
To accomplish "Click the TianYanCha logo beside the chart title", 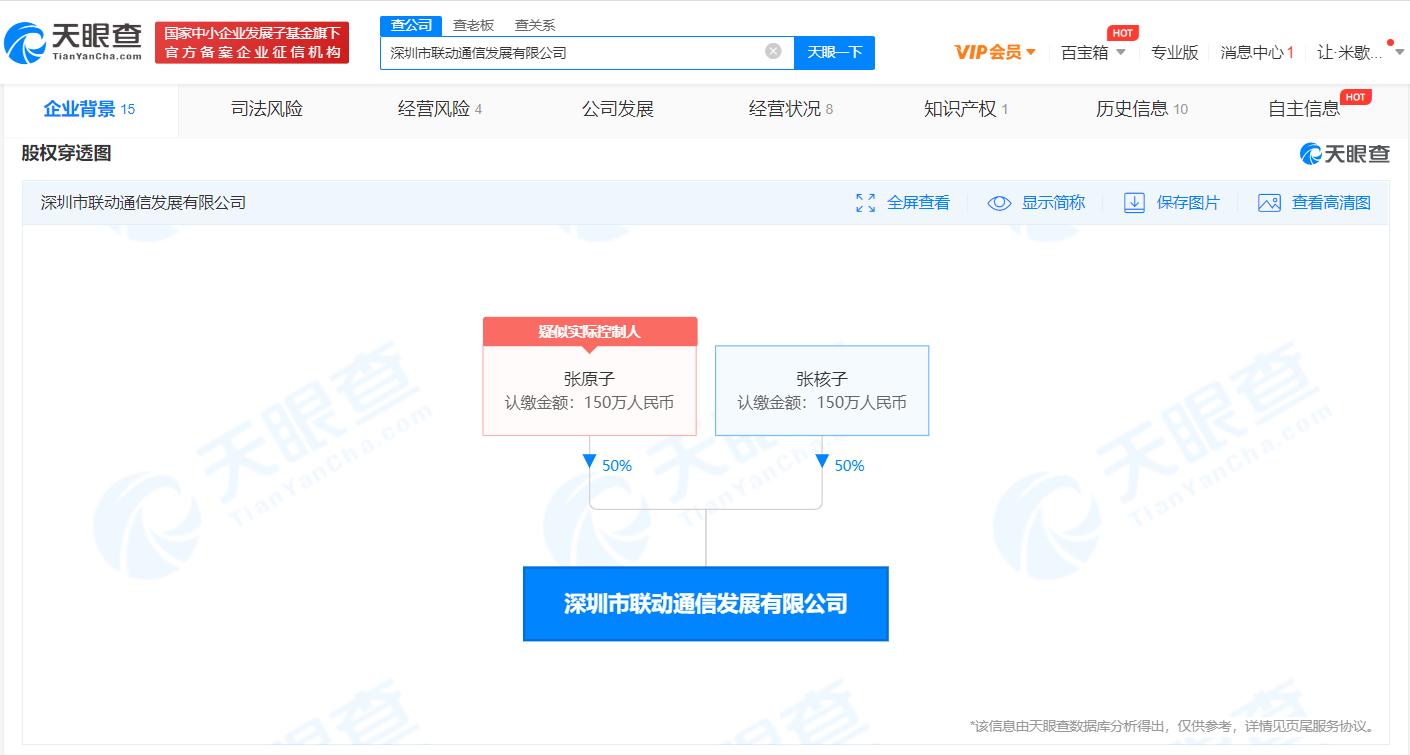I will [1345, 154].
